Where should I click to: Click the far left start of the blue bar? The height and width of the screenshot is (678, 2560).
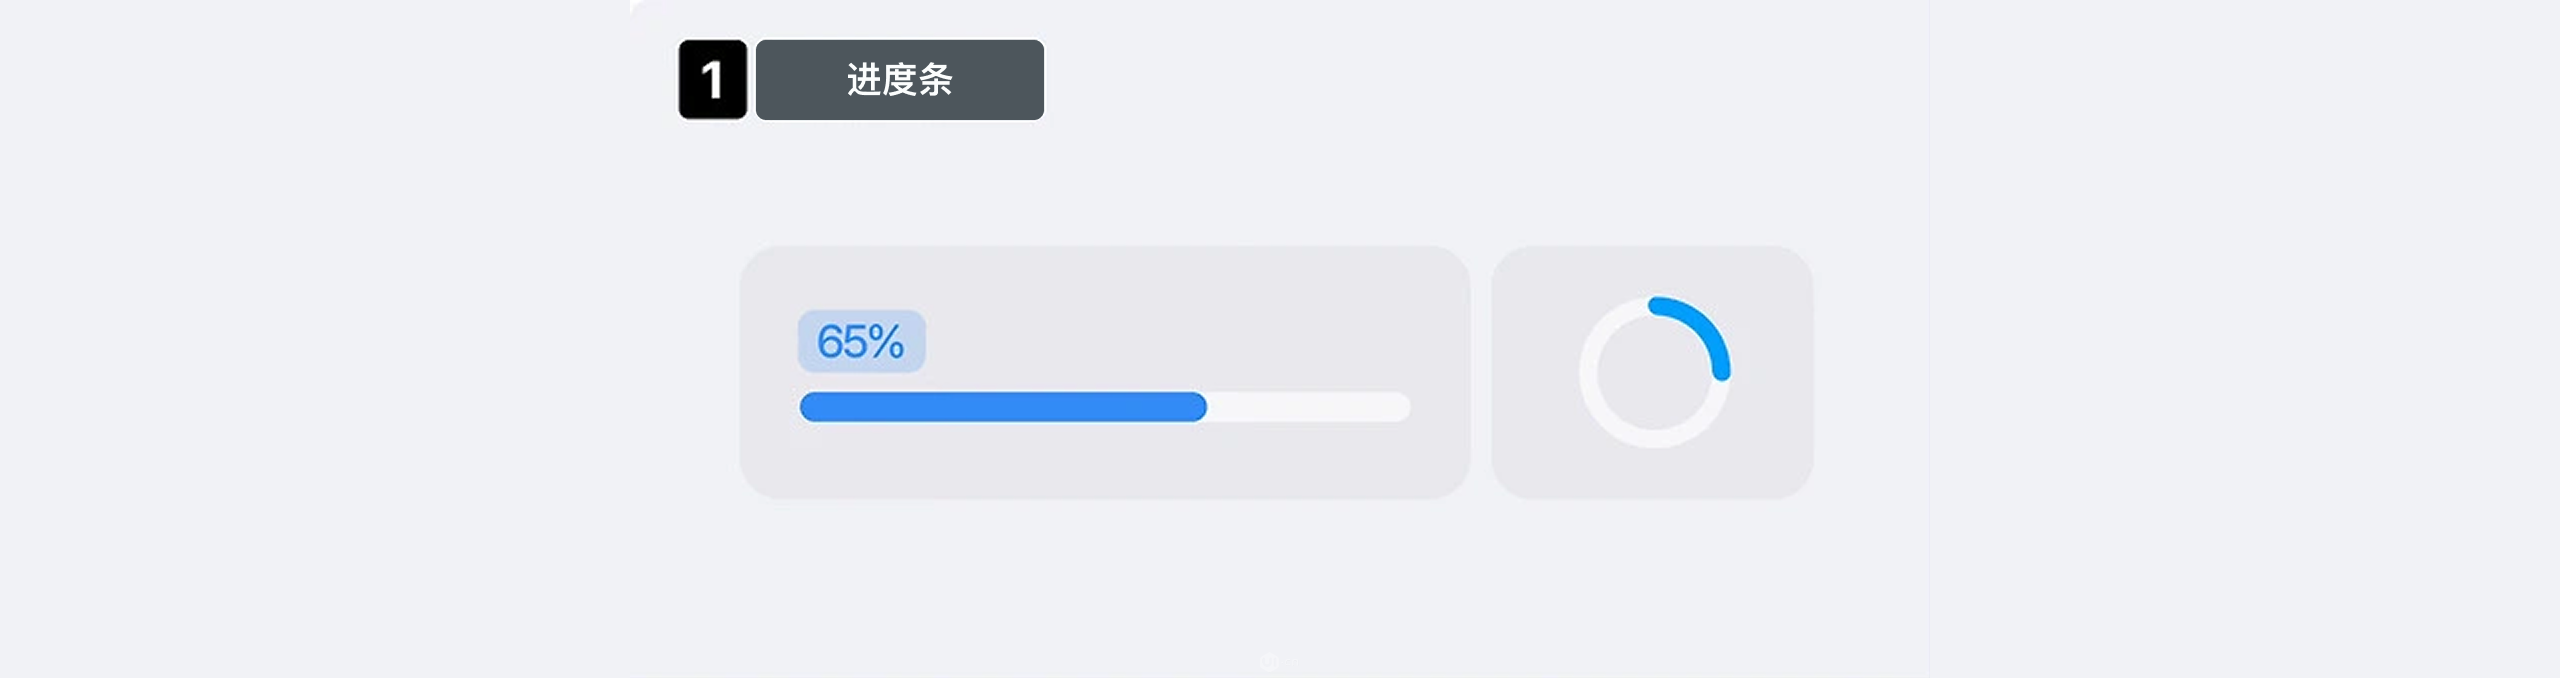[810, 407]
